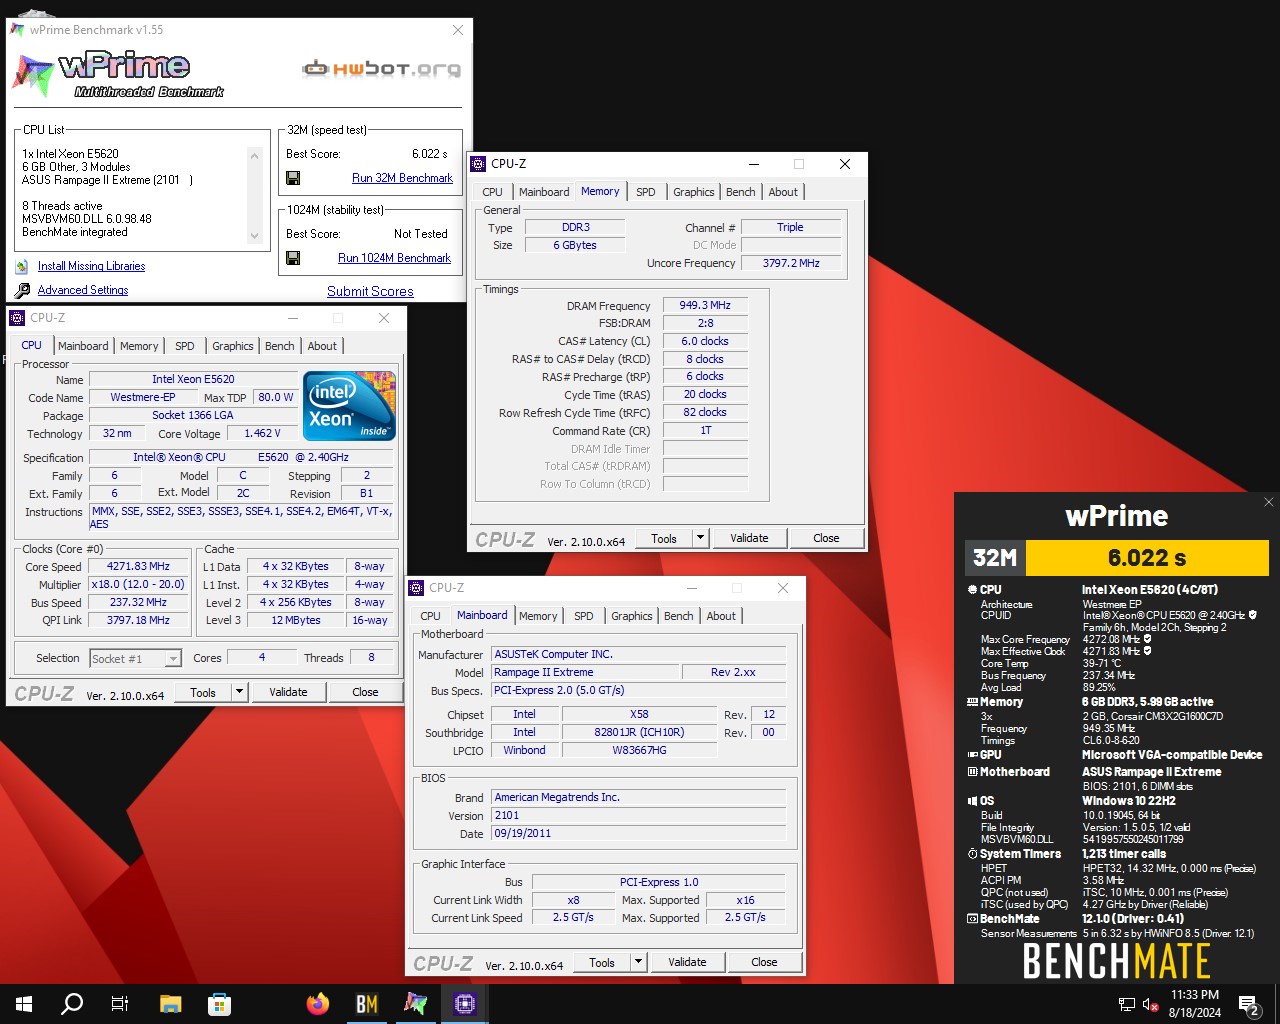Open Tools dropdown arrow in CPU-Z CPU window
The width and height of the screenshot is (1280, 1024).
click(x=239, y=692)
